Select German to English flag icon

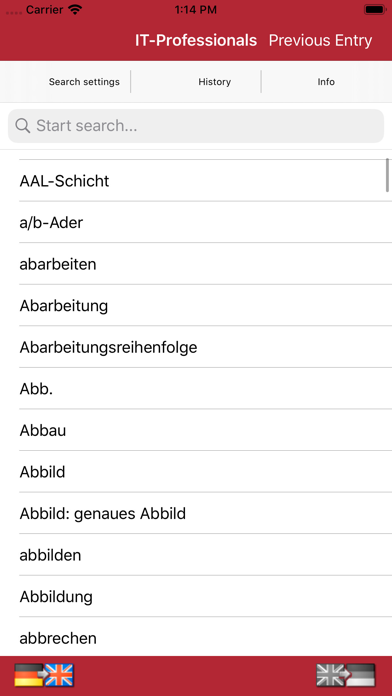(44, 675)
